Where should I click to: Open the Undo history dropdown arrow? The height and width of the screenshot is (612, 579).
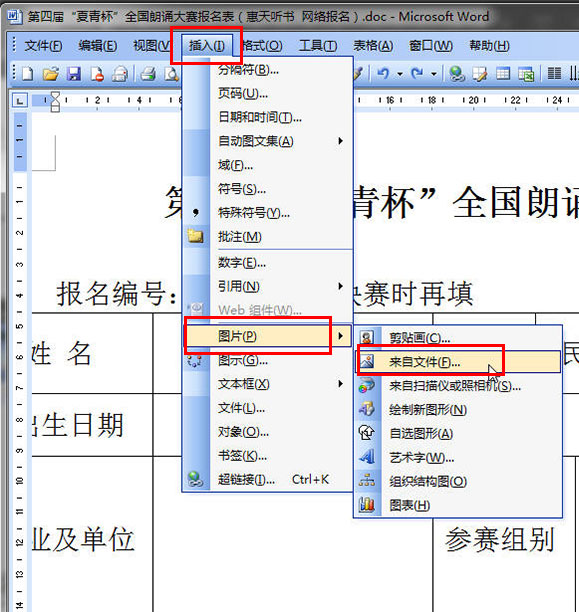pyautogui.click(x=400, y=73)
